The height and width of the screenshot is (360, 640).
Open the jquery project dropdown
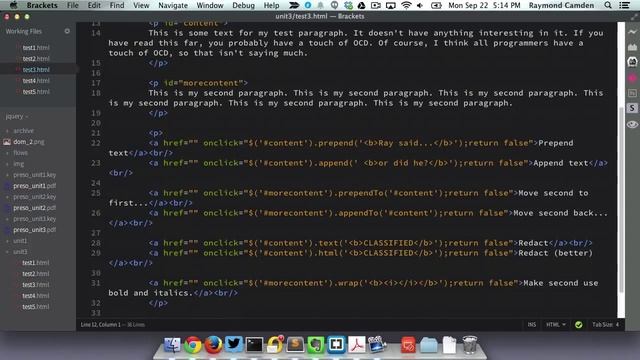17,116
